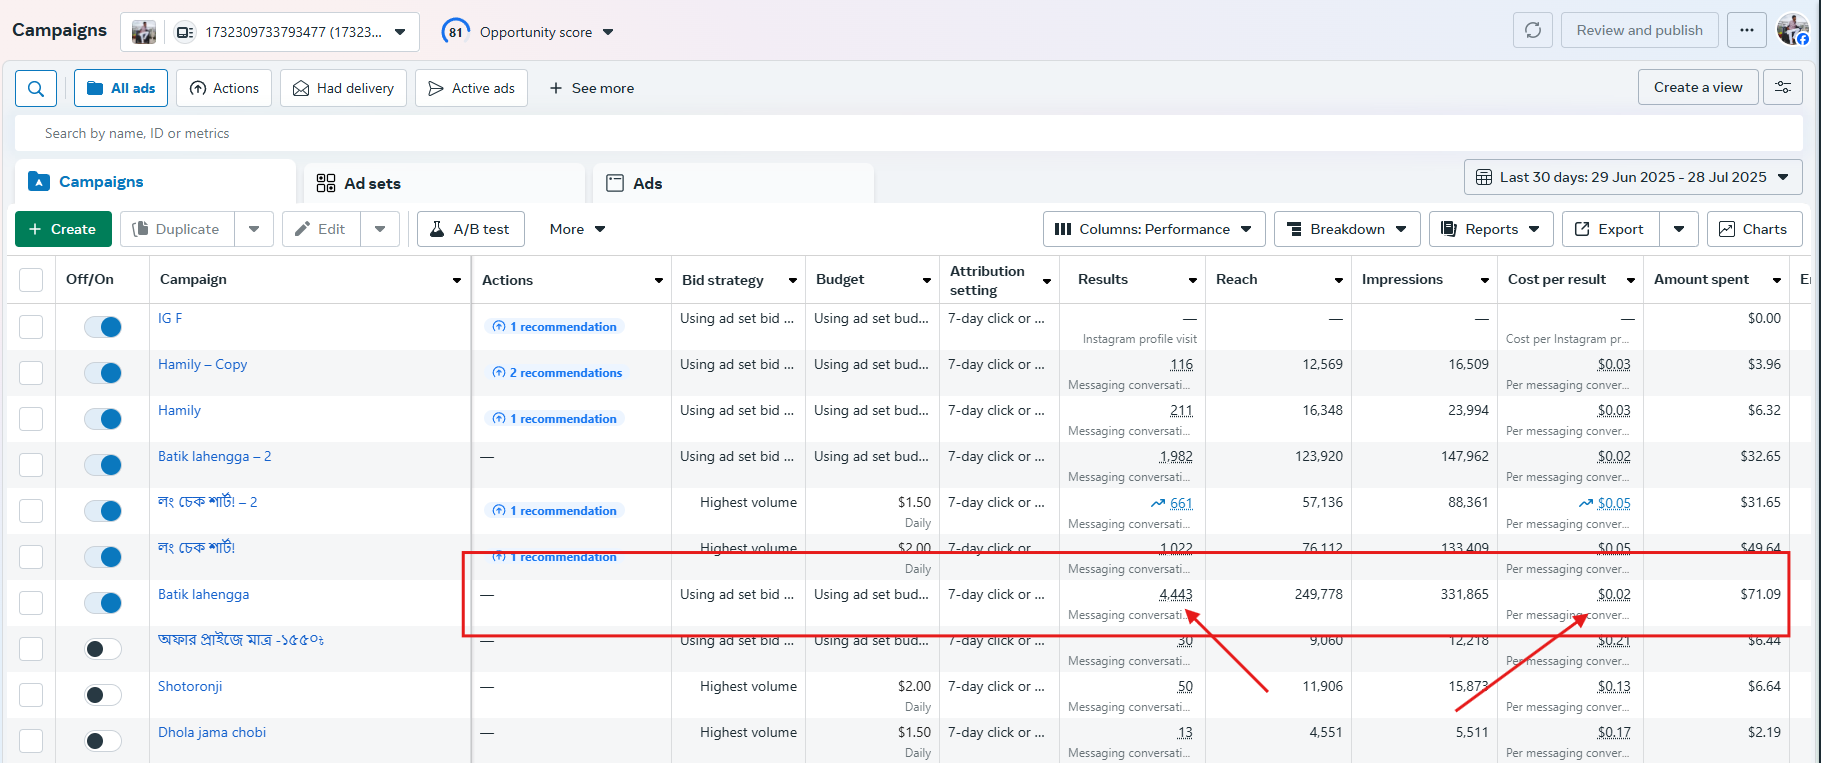Turn off the Hamily campaign toggle

(x=103, y=419)
